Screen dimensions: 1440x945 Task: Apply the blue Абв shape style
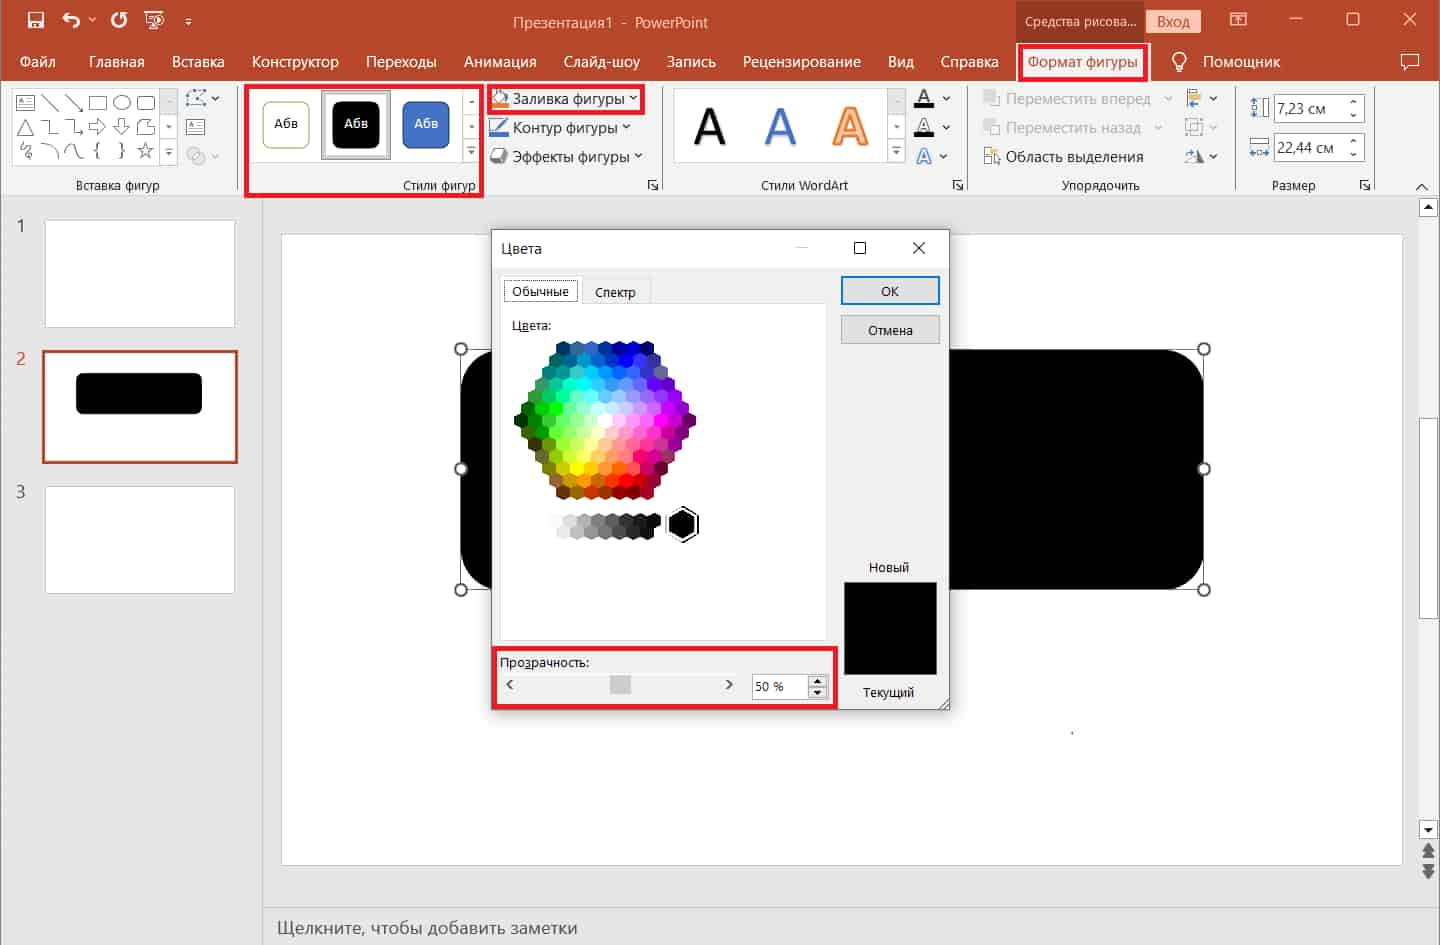click(426, 124)
